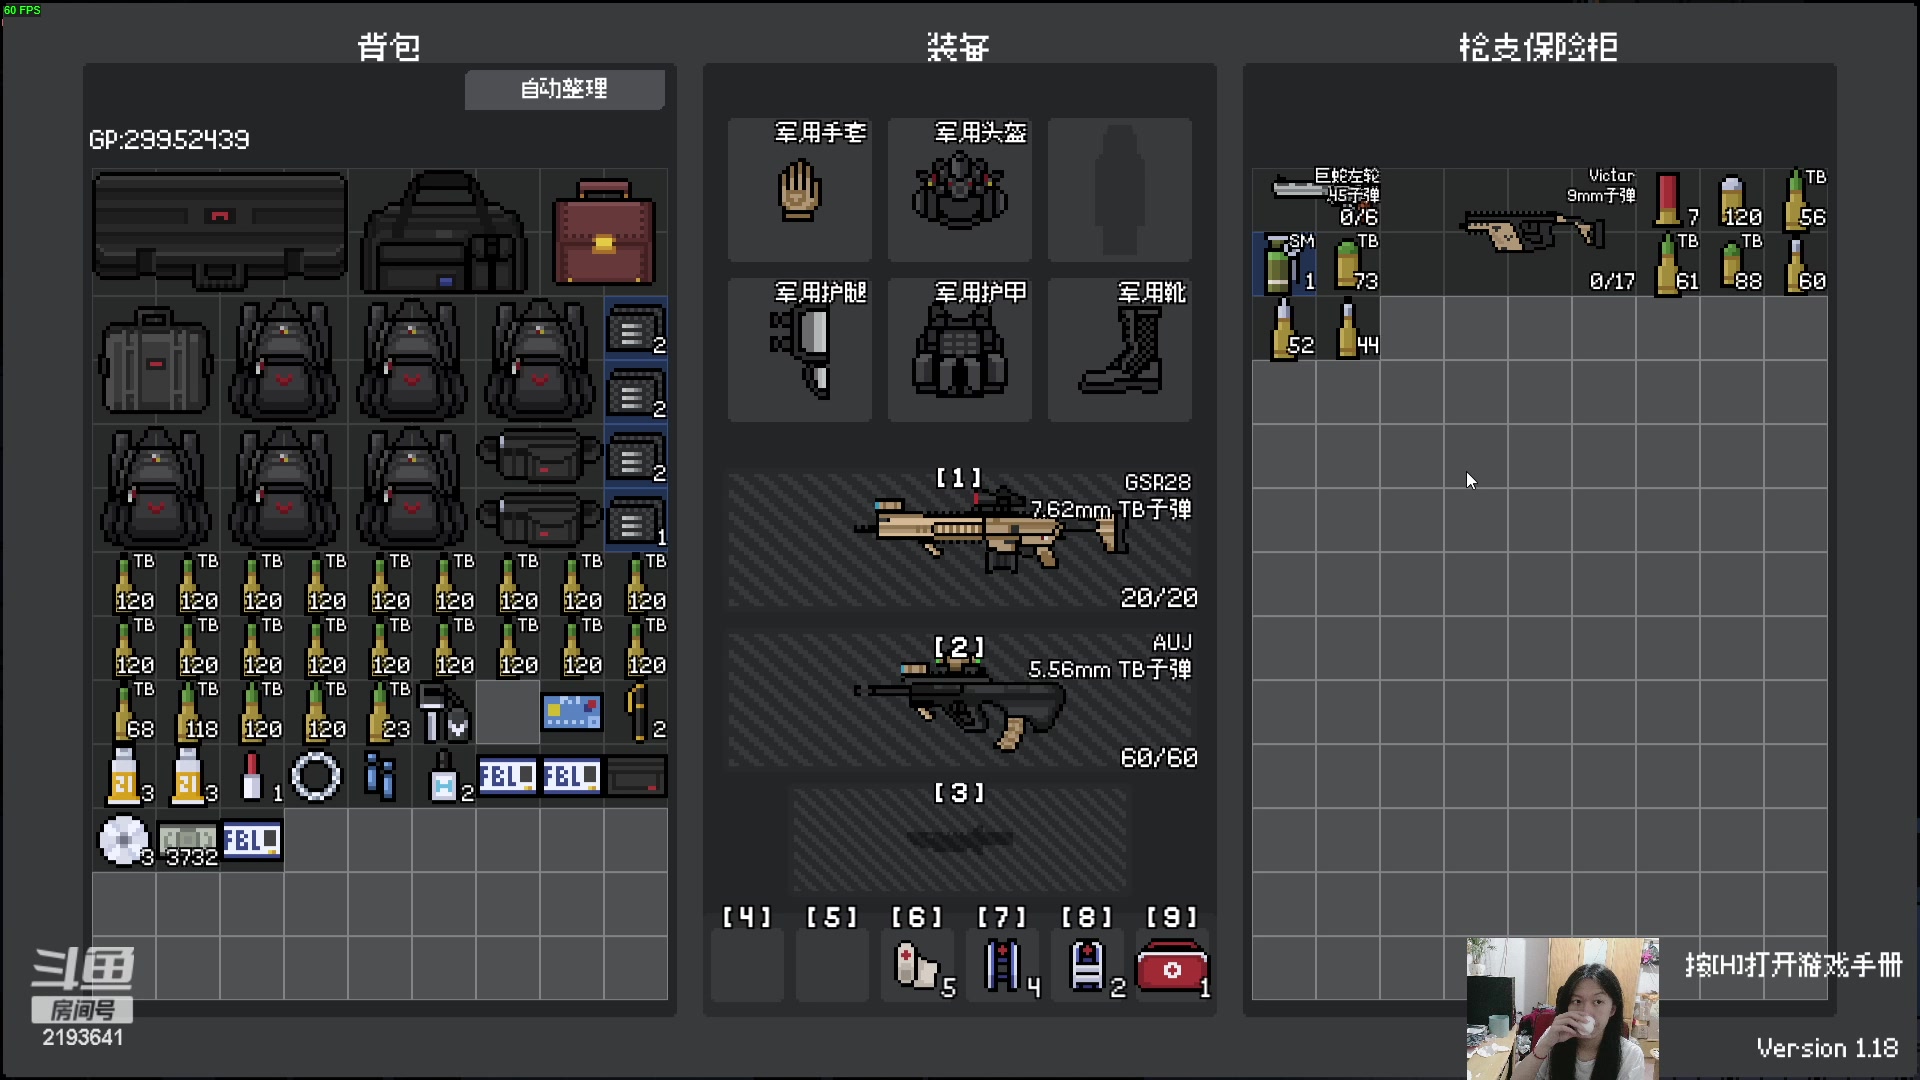Viewport: 1920px width, 1080px height.
Task: Select the red leather briefcase item
Action: click(603, 233)
